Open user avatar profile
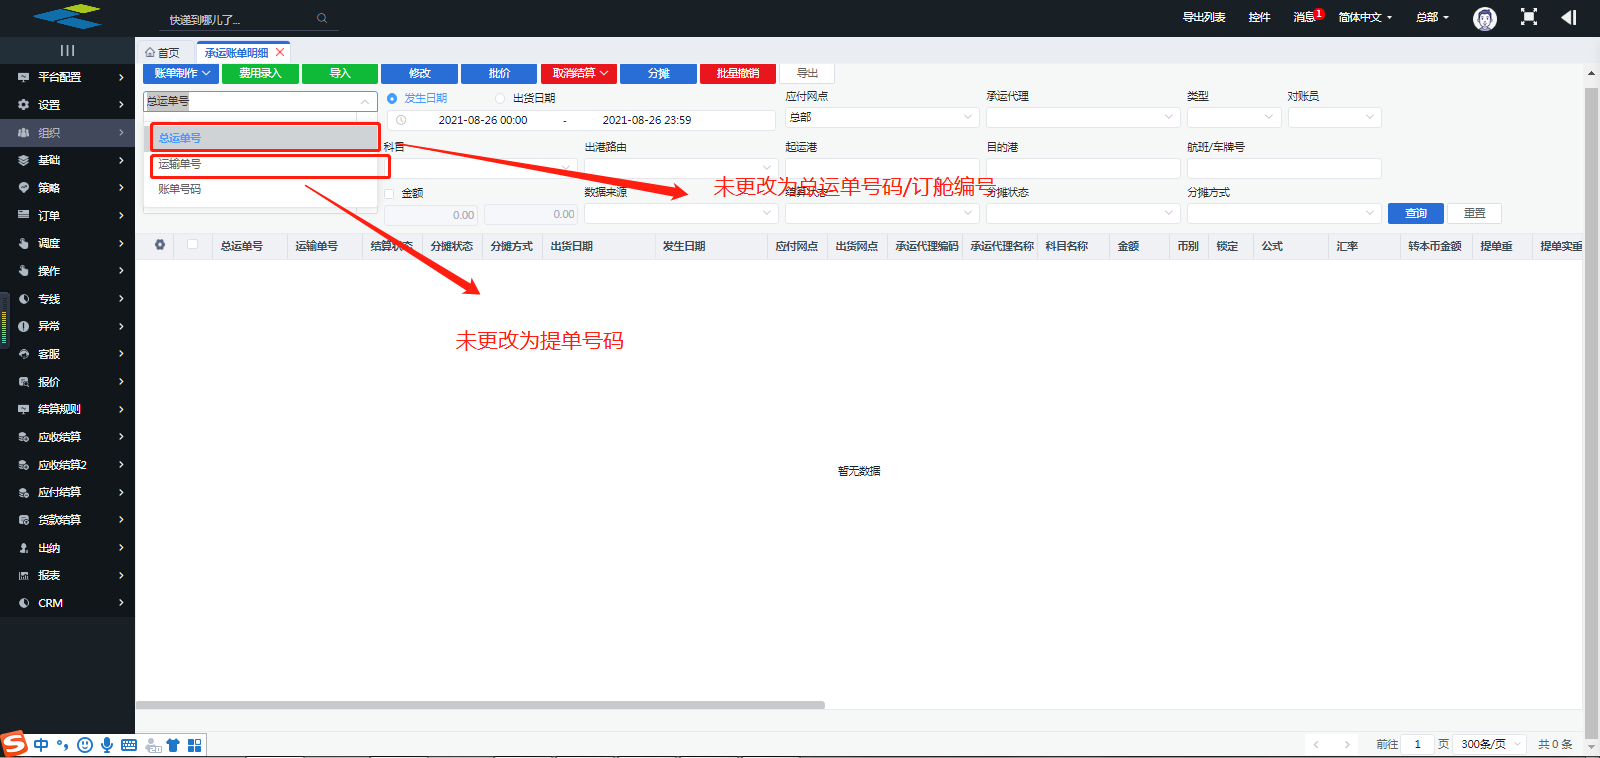This screenshot has width=1600, height=758. pyautogui.click(x=1485, y=18)
